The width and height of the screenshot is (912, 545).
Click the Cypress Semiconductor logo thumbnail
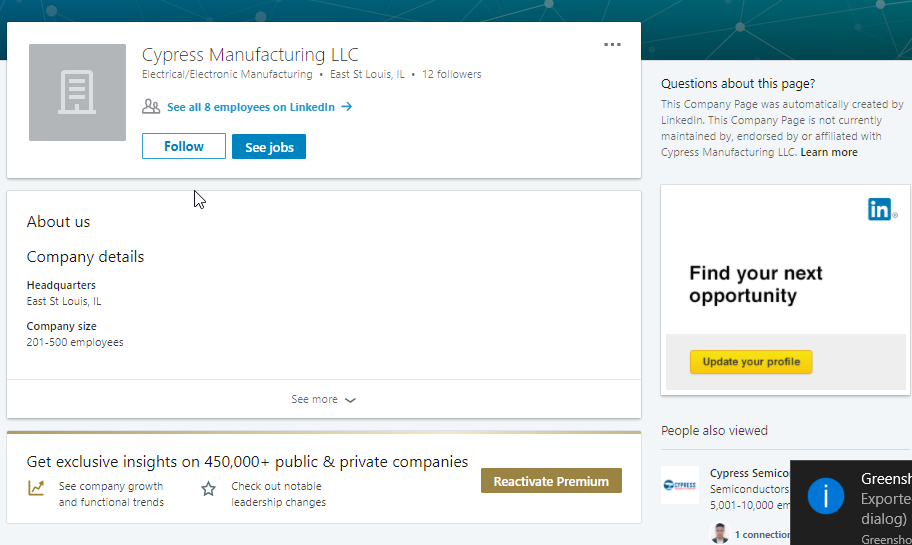pyautogui.click(x=680, y=485)
